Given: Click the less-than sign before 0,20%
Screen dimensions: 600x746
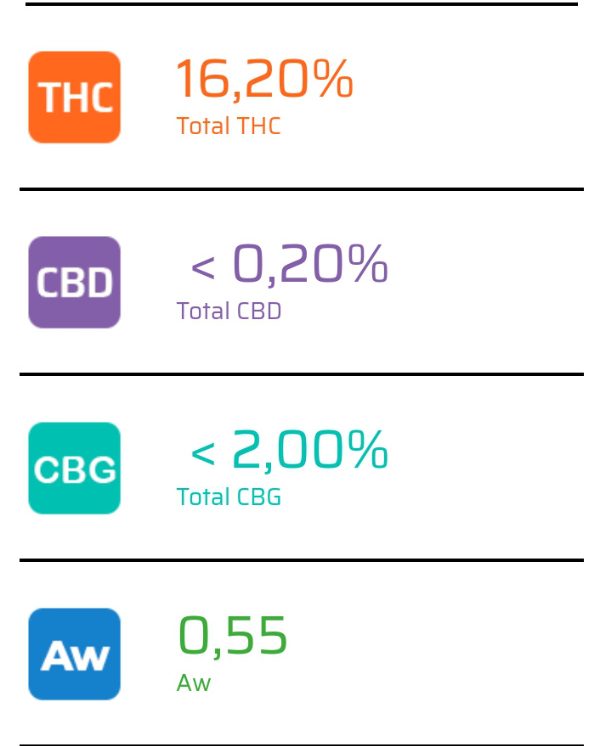Looking at the screenshot, I should click(203, 267).
